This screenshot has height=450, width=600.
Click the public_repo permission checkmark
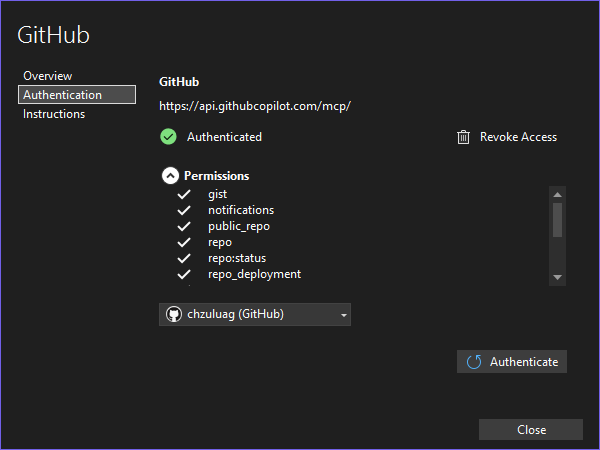pyautogui.click(x=184, y=226)
